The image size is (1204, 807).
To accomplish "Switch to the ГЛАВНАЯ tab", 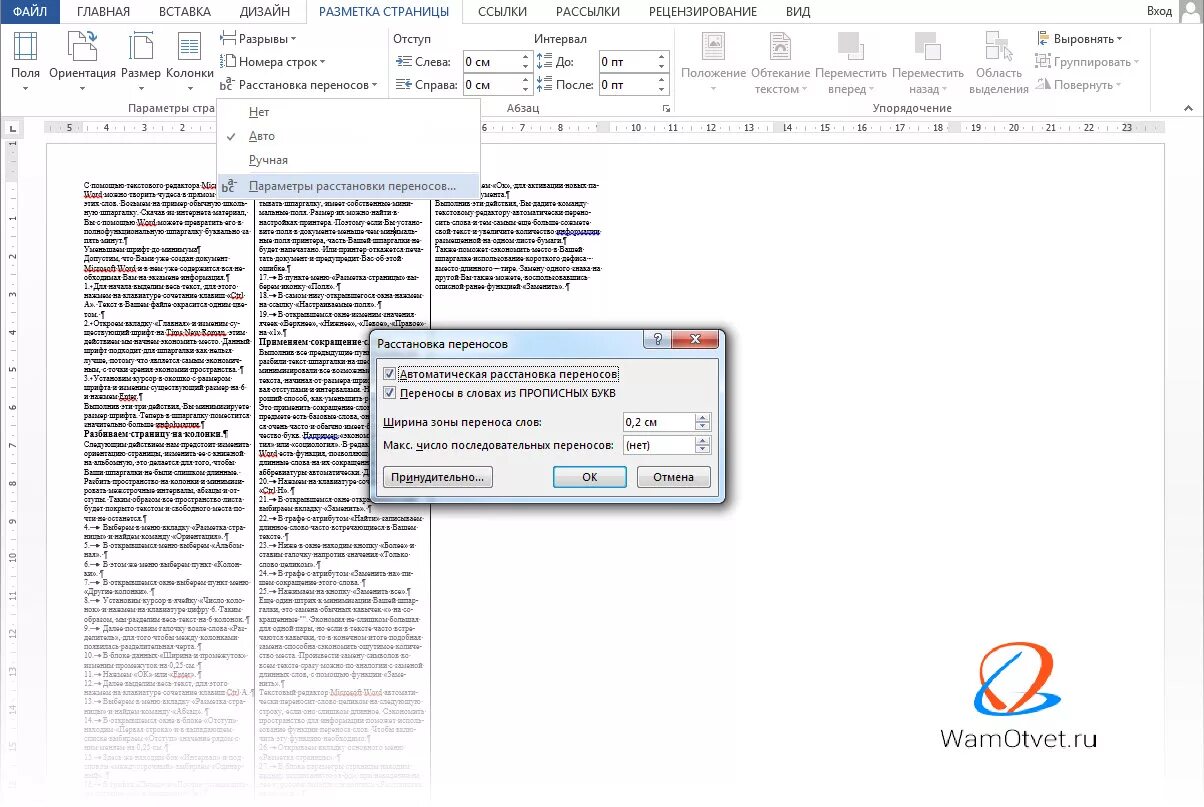I will point(104,11).
